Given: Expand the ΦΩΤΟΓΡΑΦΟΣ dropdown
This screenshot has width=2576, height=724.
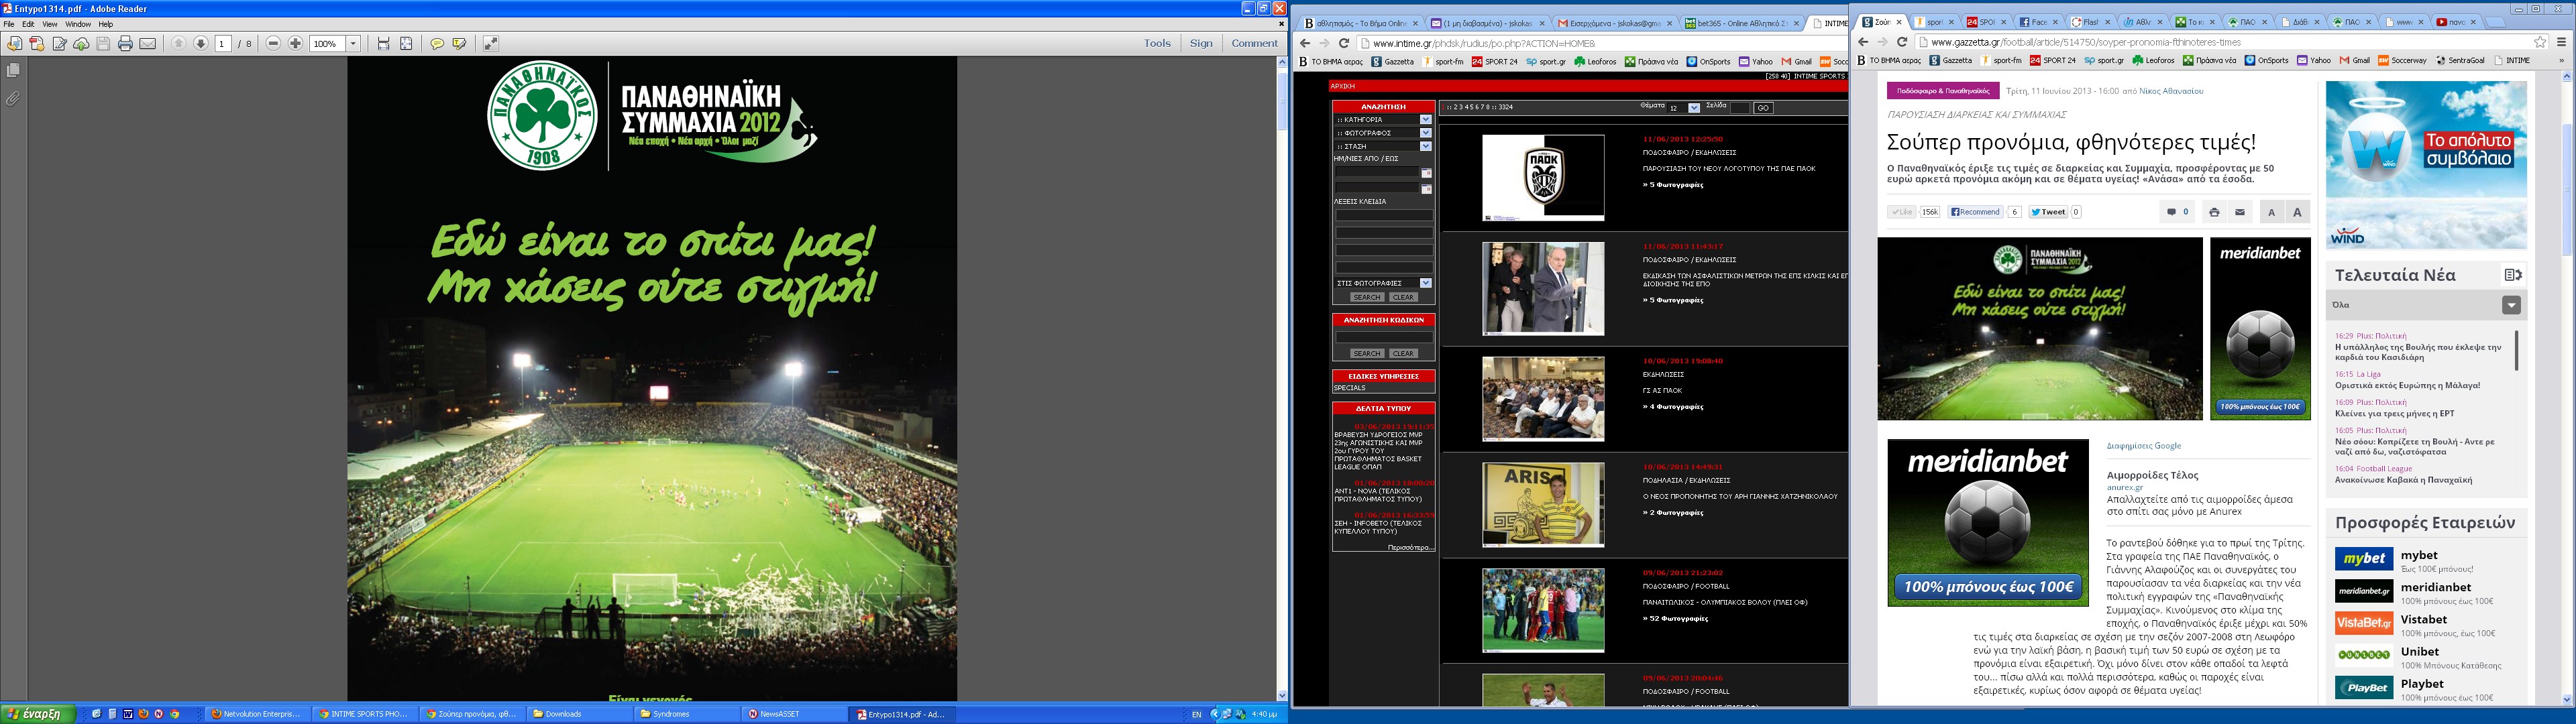Looking at the screenshot, I should 1425,133.
